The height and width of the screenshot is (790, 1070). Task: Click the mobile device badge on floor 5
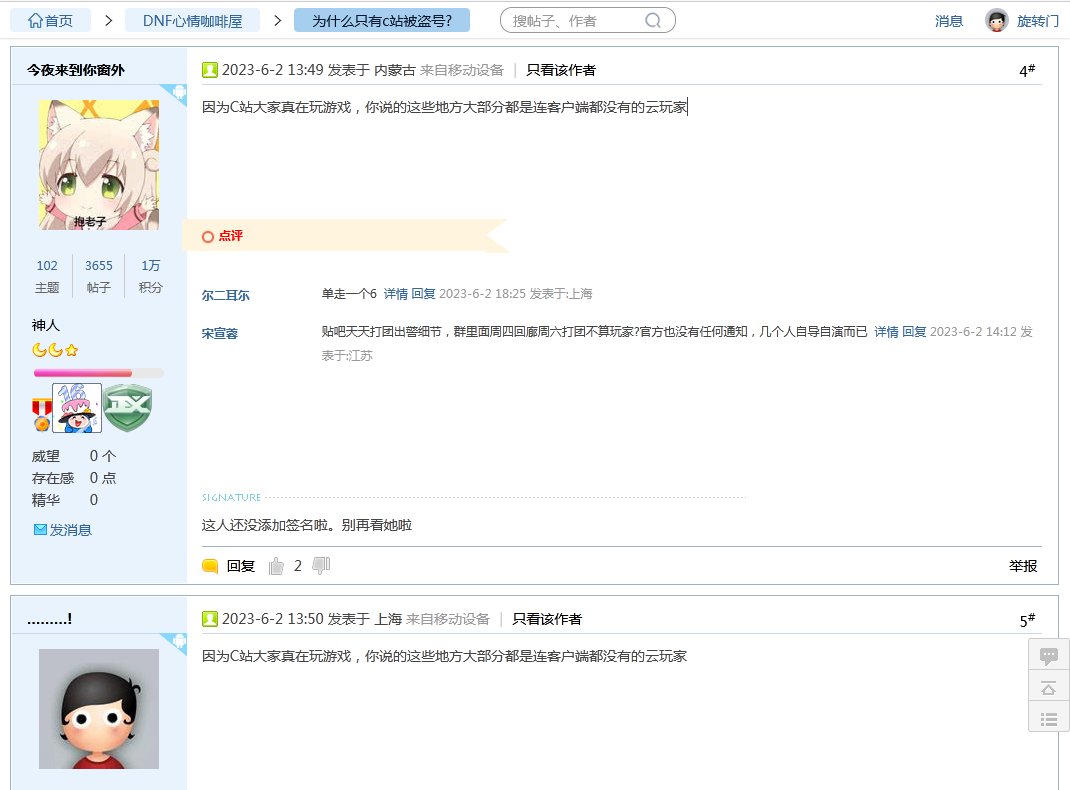[x=177, y=642]
